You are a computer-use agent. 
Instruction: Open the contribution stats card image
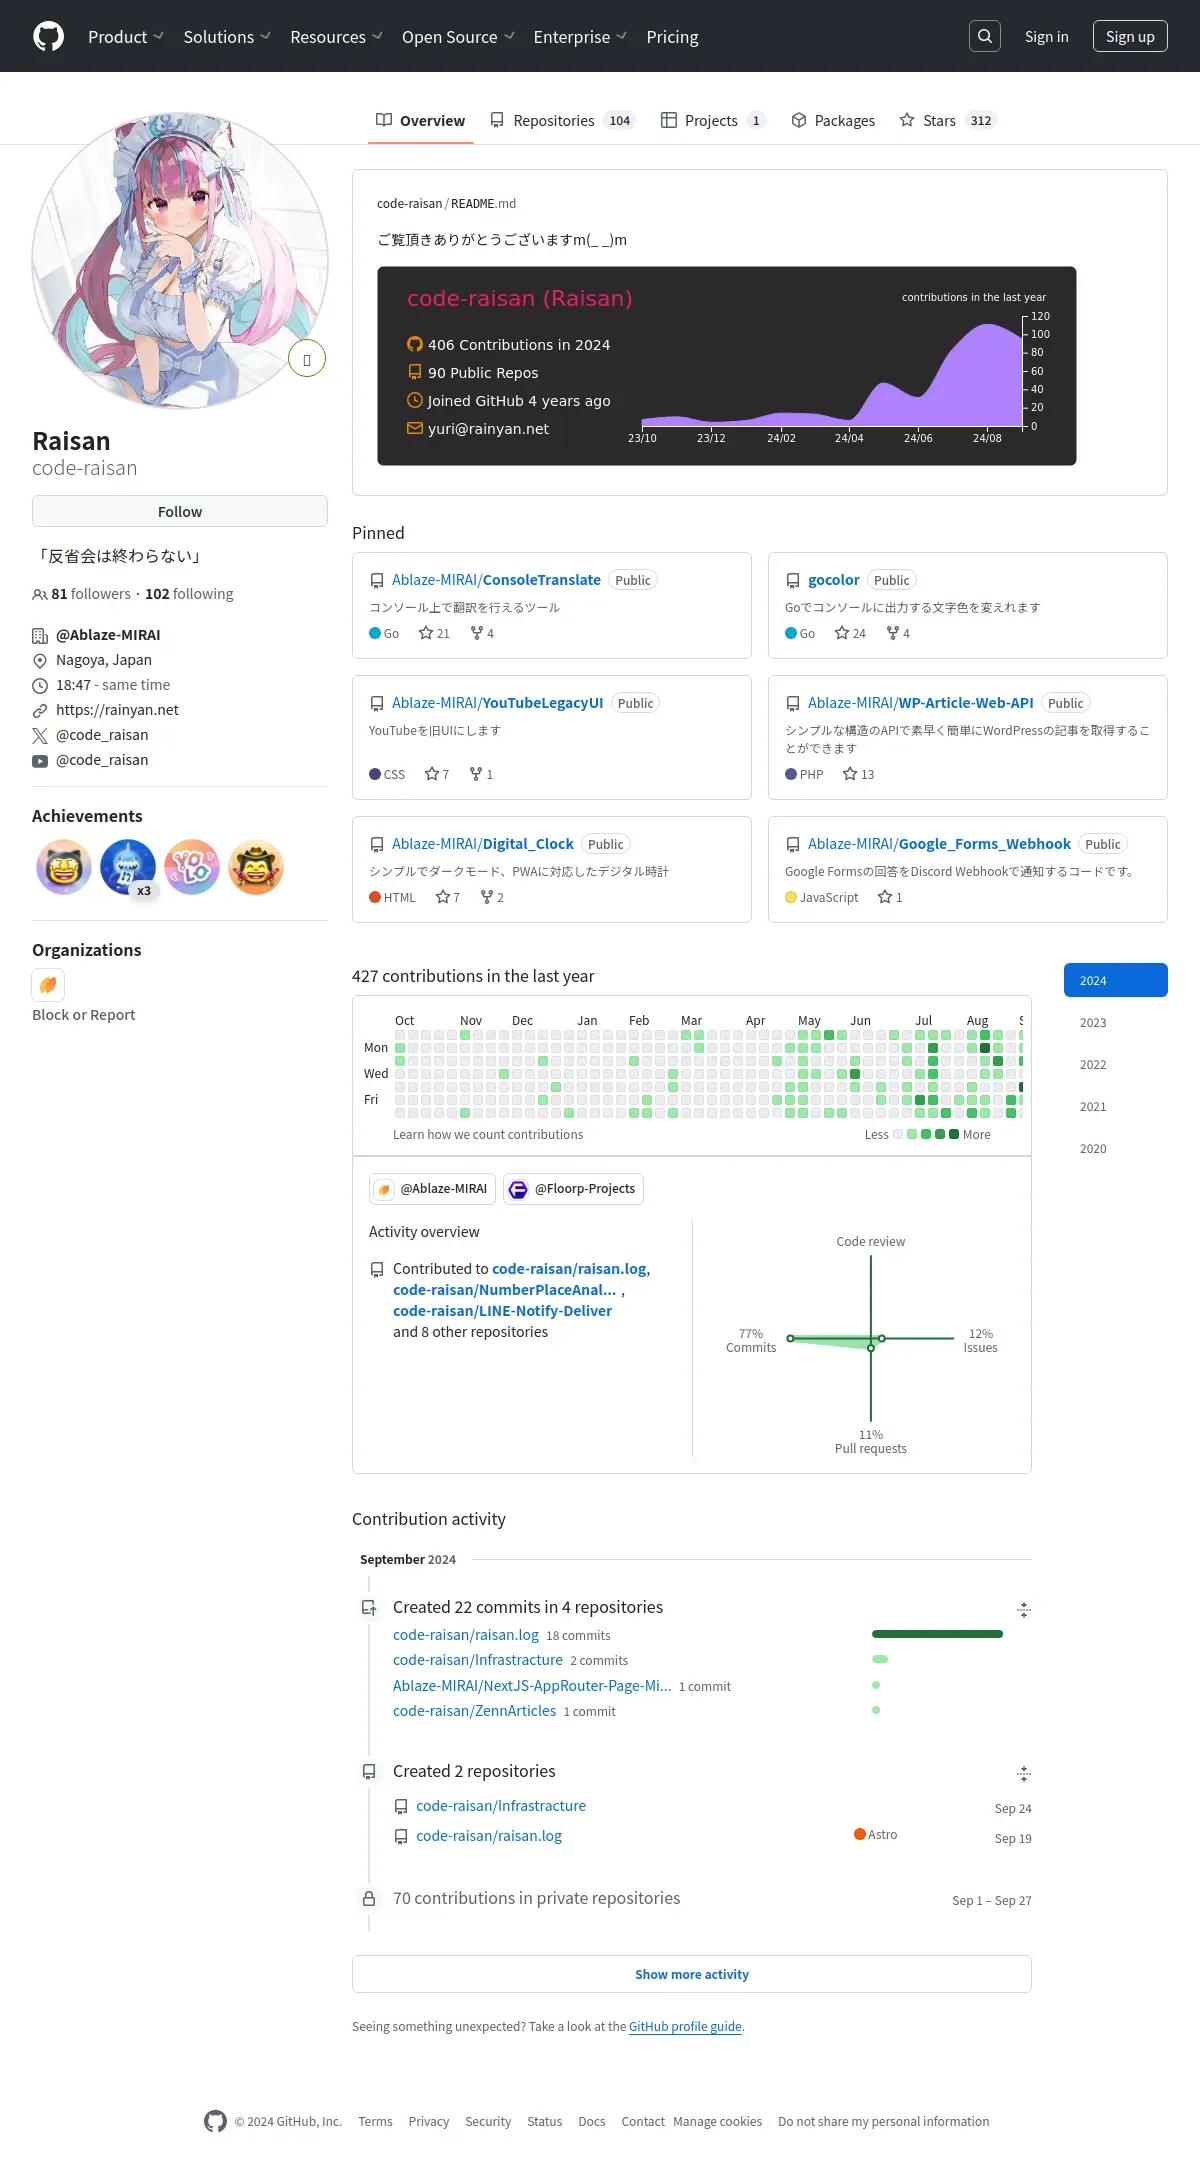pos(727,366)
